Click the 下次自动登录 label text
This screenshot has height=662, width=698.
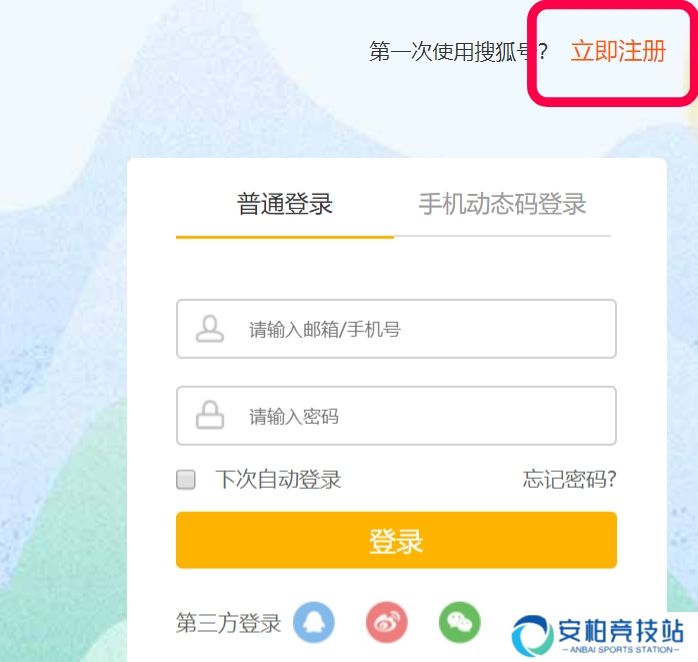(278, 480)
